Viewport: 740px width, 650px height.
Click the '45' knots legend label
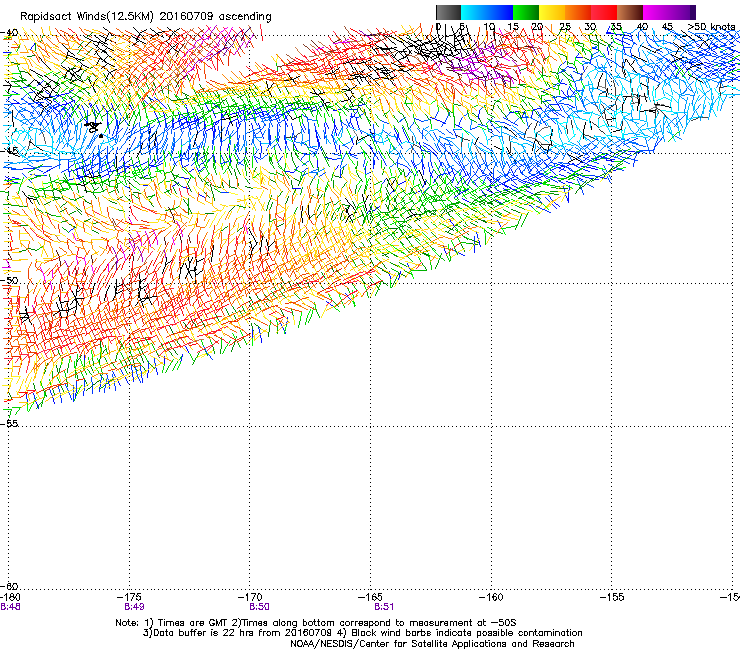click(x=667, y=27)
